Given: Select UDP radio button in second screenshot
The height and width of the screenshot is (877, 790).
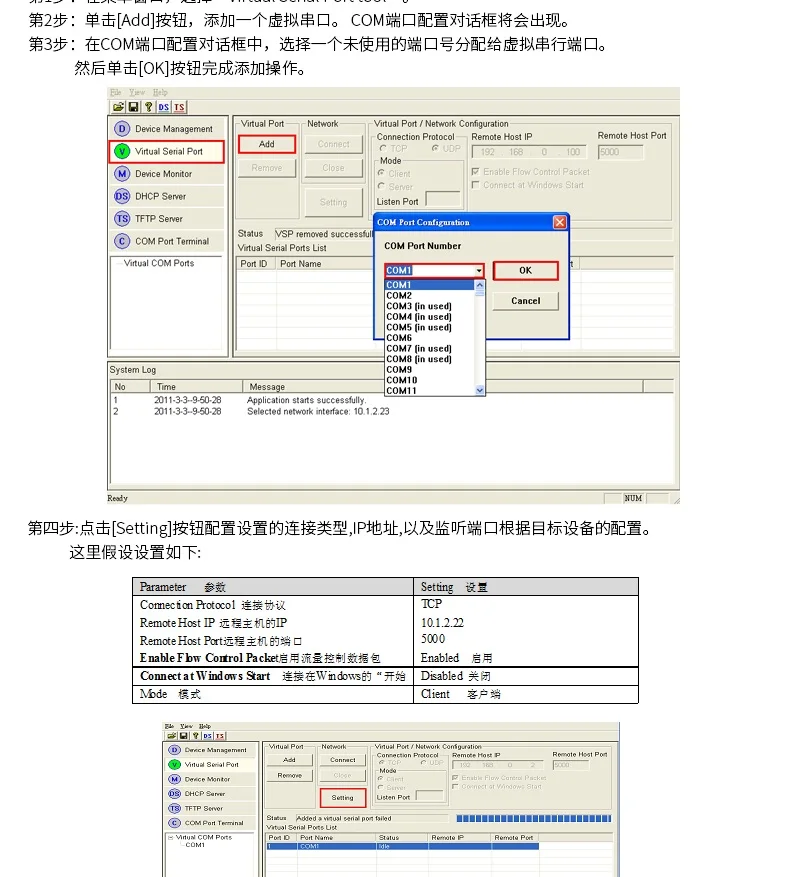Looking at the screenshot, I should (424, 762).
